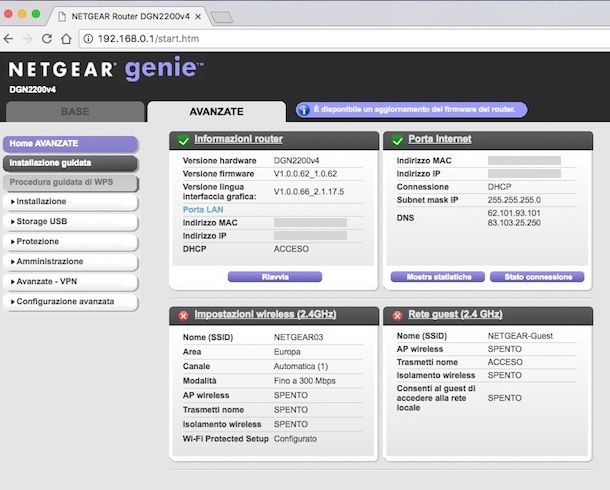Open the Informazioni router link

238,139
